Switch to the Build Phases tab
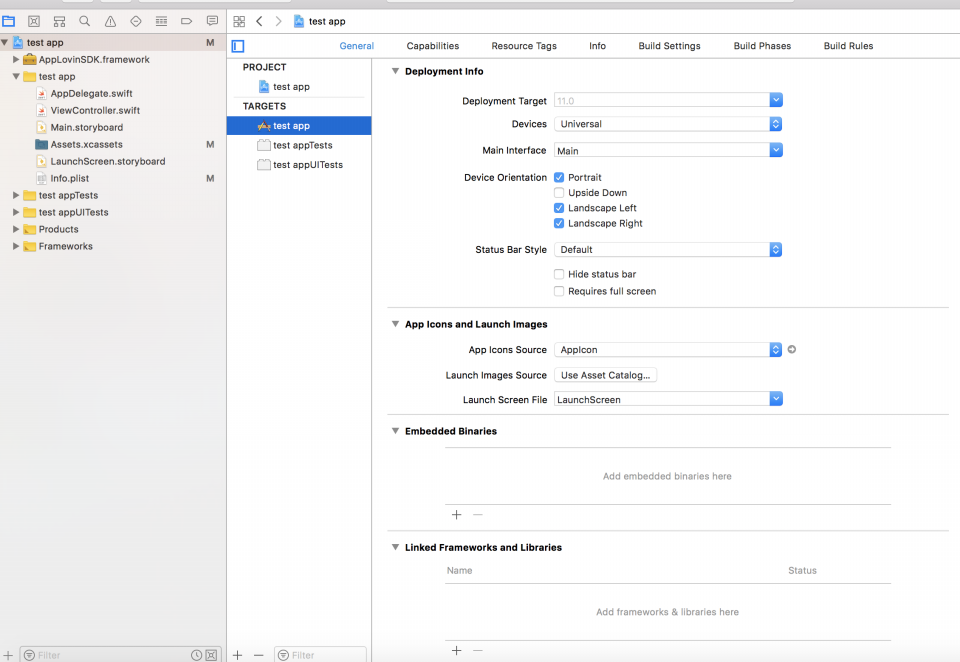Viewport: 960px width, 662px height. [x=762, y=46]
